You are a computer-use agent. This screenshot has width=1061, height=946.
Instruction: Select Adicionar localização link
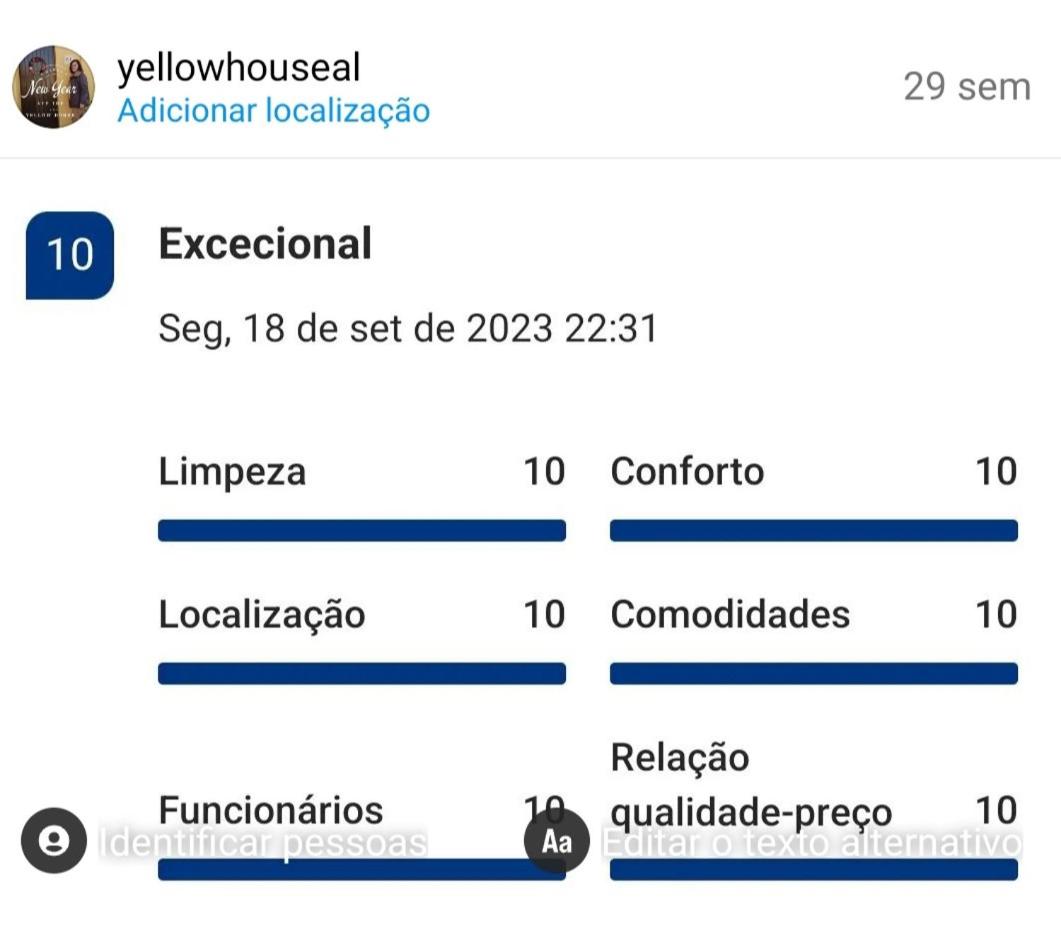click(273, 110)
